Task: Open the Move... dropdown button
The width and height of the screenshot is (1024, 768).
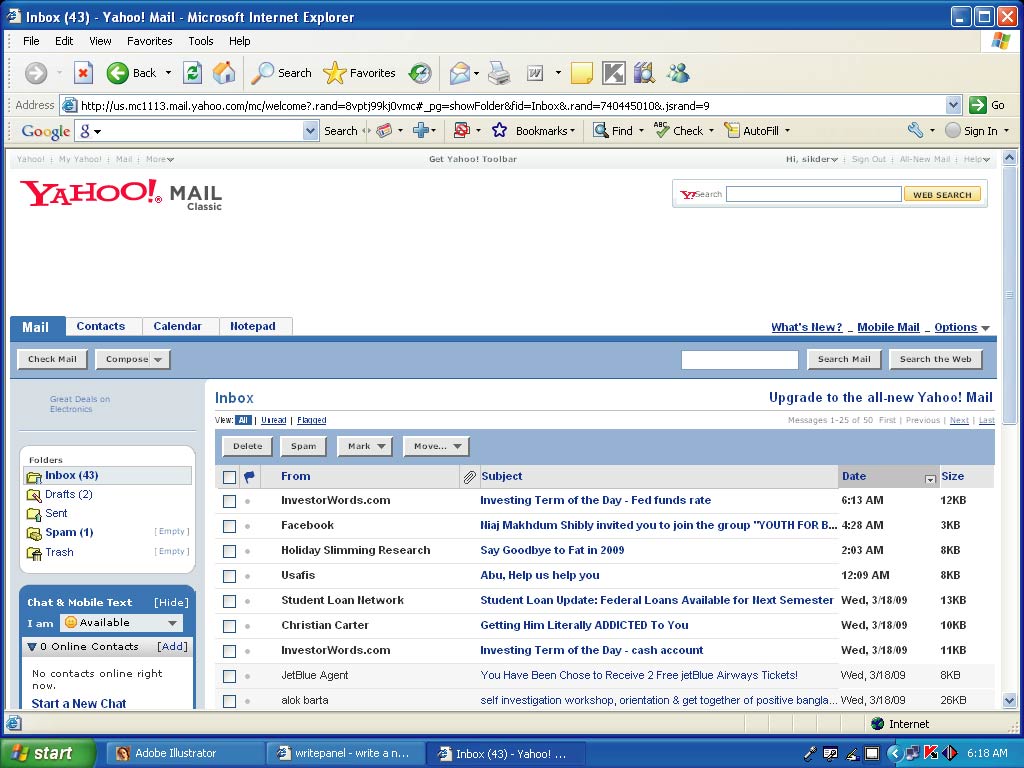Action: click(x=436, y=446)
